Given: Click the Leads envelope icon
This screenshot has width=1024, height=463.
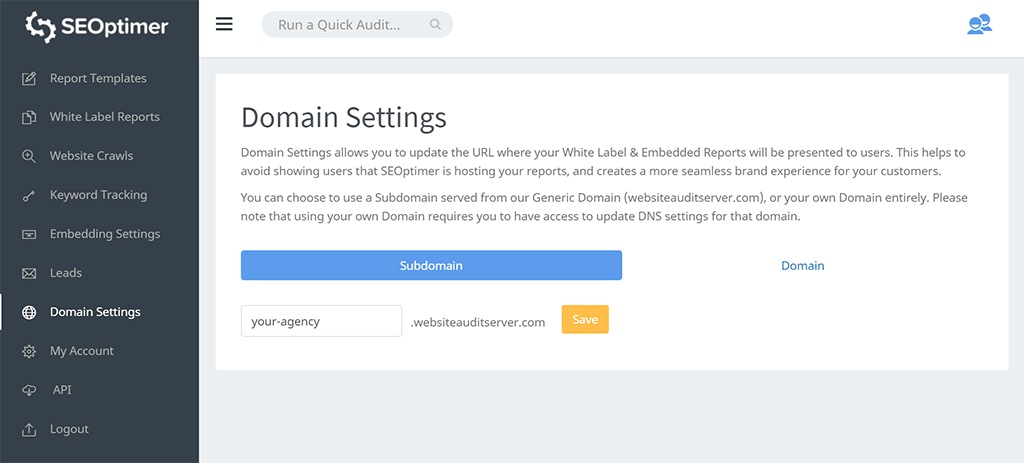Looking at the screenshot, I should (29, 273).
